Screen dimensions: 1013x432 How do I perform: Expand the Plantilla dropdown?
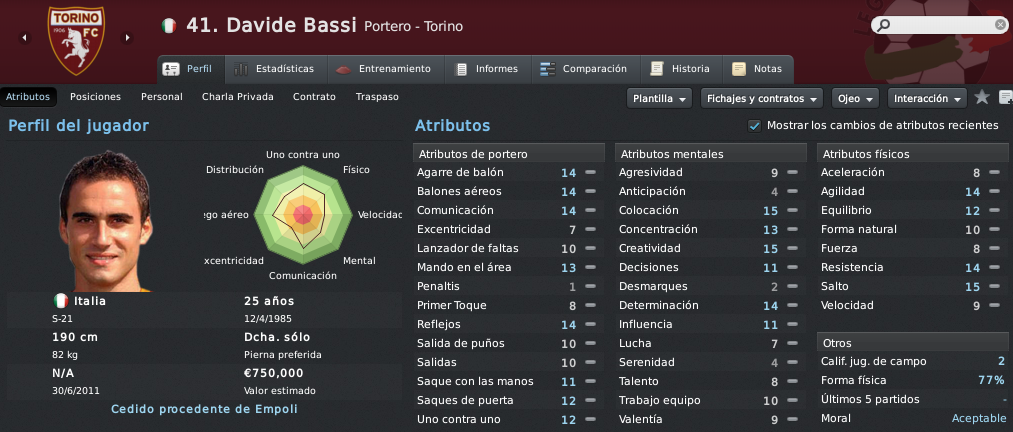coord(659,98)
